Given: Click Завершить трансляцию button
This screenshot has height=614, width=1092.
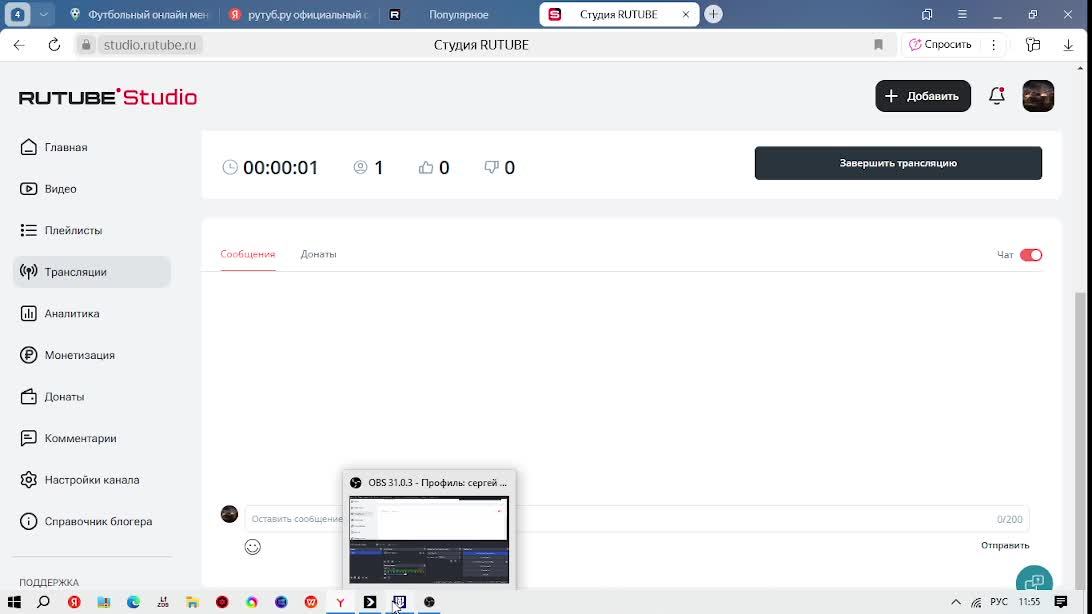Looking at the screenshot, I should tap(898, 163).
